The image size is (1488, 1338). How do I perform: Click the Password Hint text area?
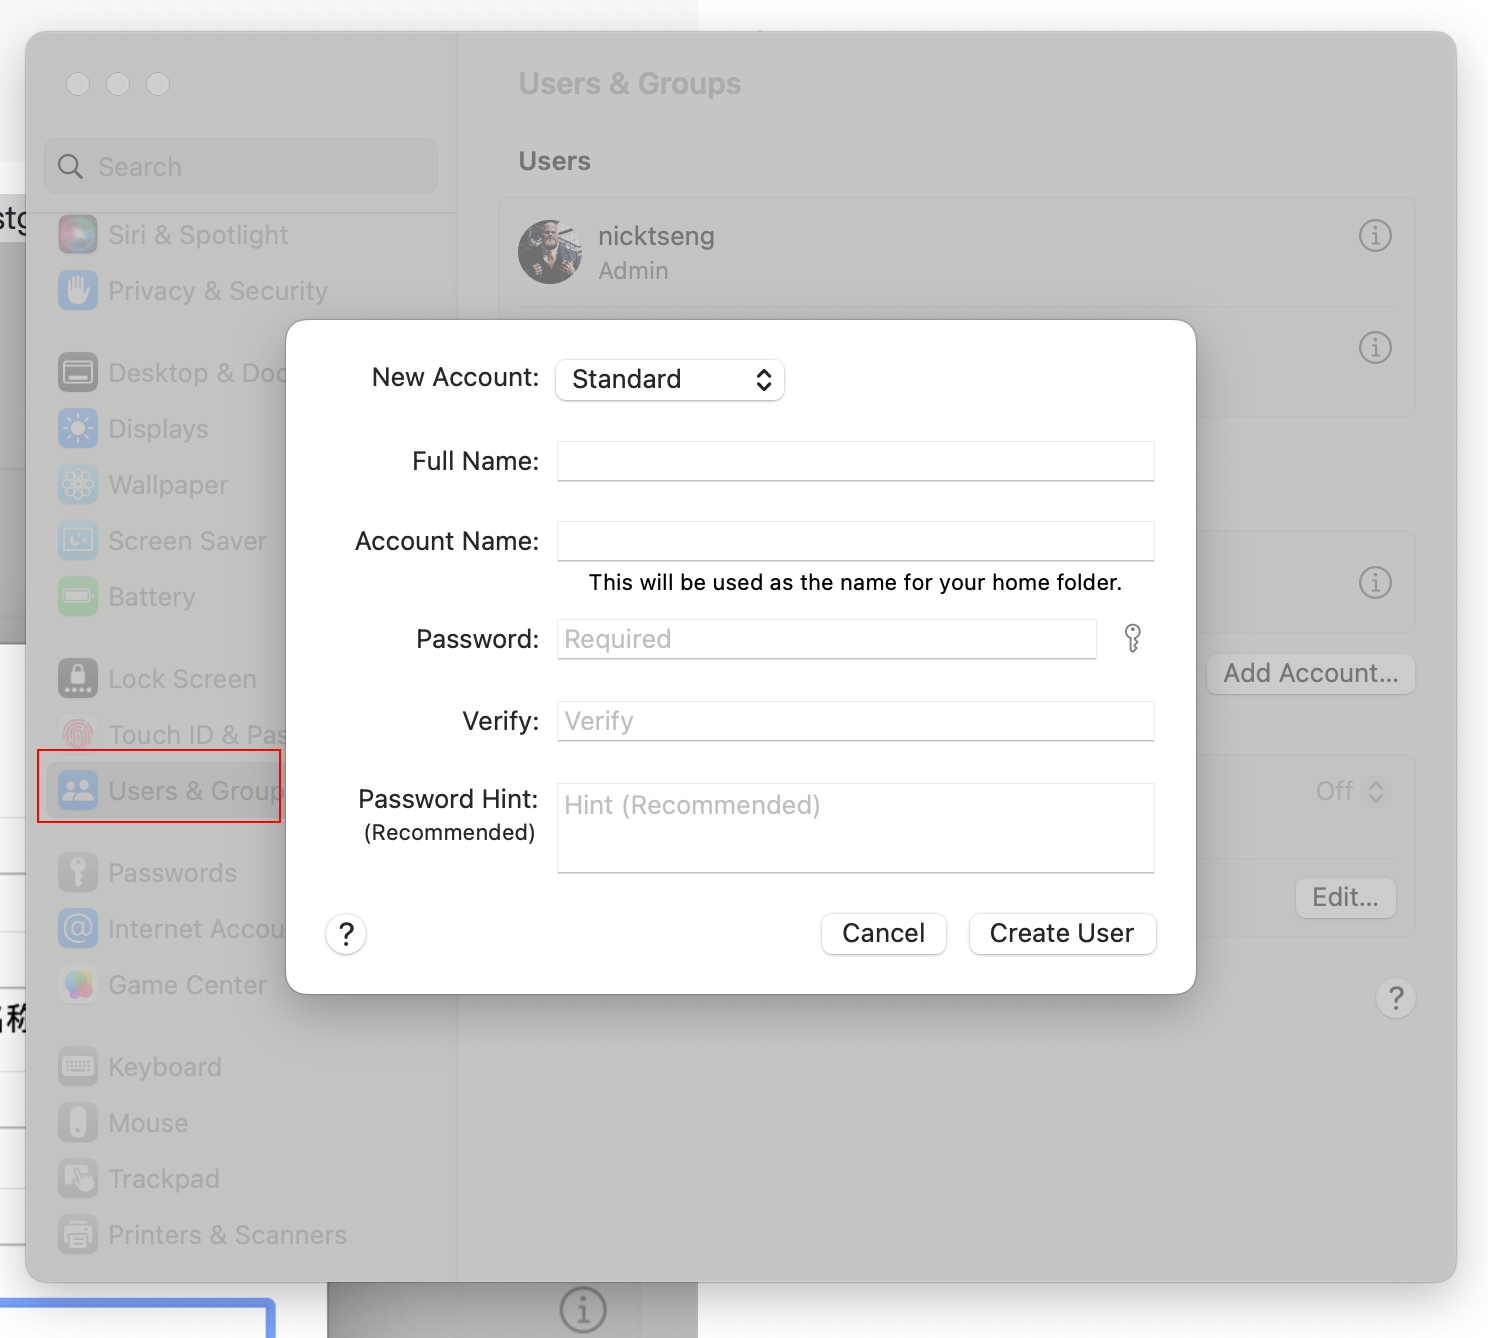(855, 828)
